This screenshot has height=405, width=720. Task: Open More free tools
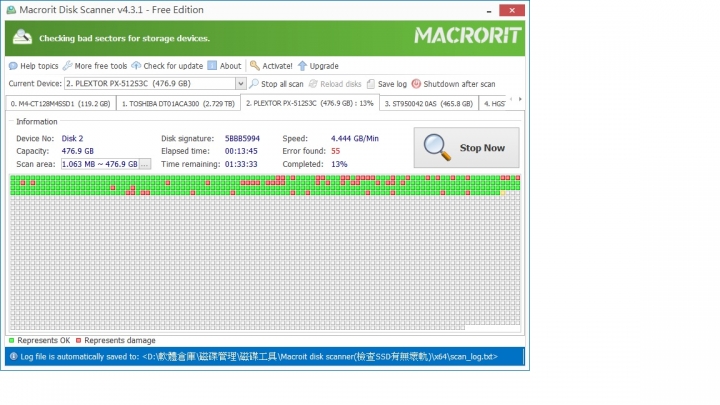click(x=95, y=66)
